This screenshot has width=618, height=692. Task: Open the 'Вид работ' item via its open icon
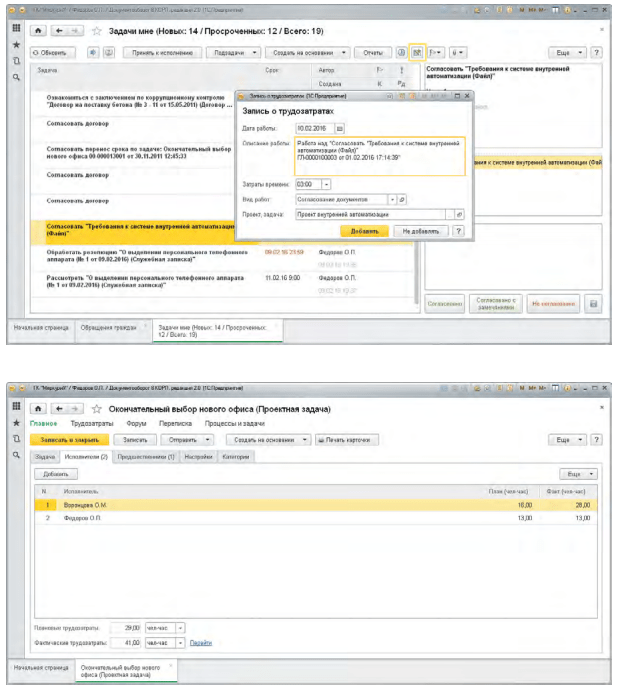pyautogui.click(x=402, y=199)
